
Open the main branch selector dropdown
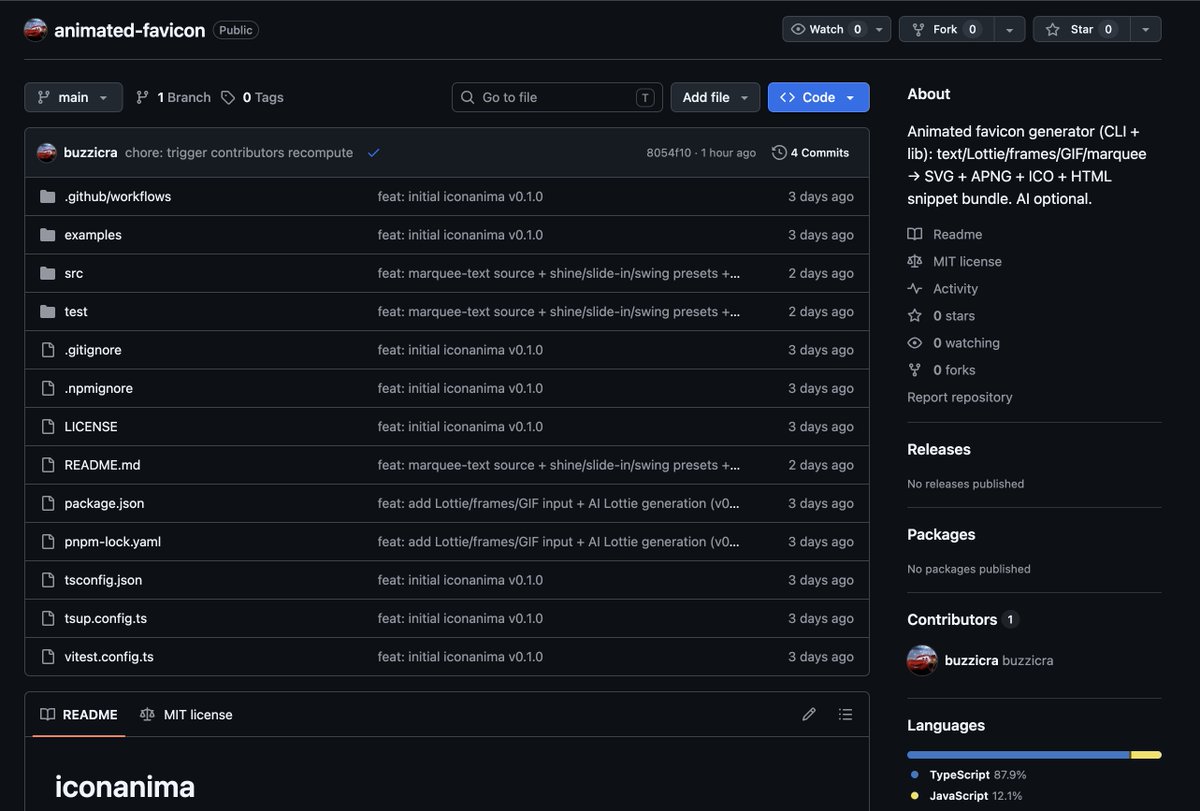[x=73, y=97]
